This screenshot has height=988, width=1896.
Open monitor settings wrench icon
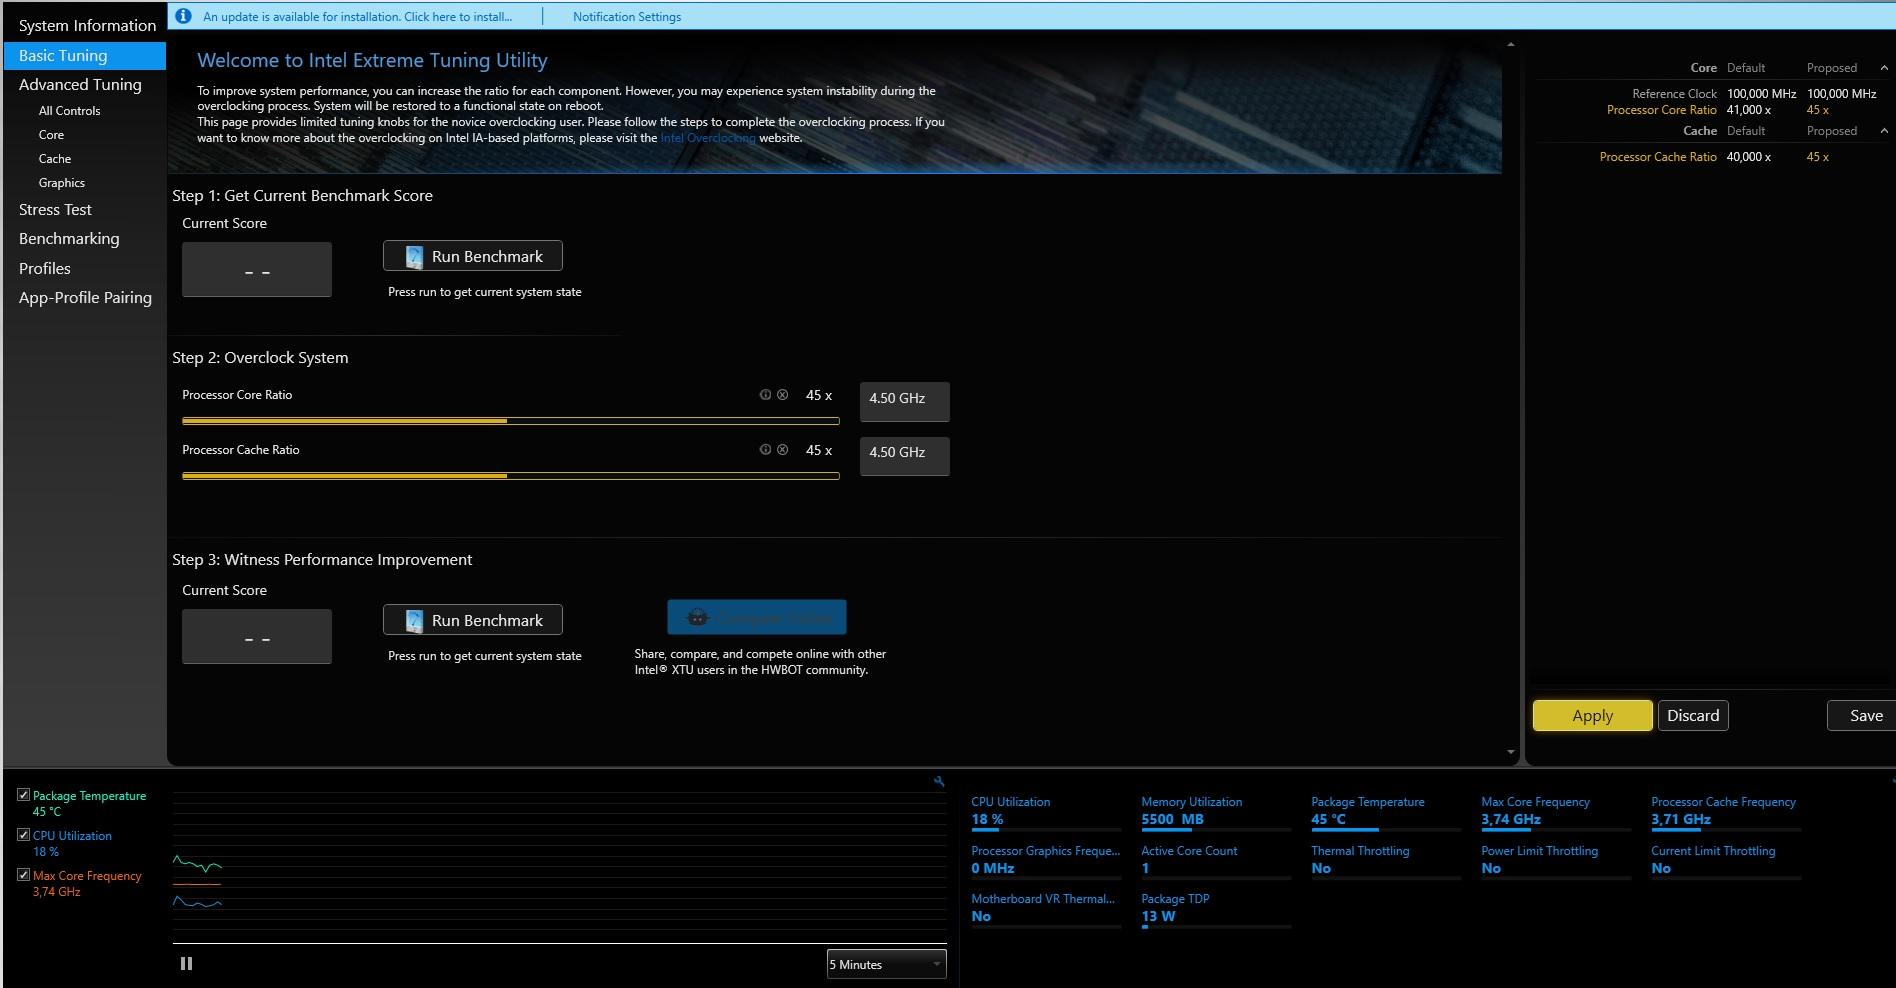939,781
